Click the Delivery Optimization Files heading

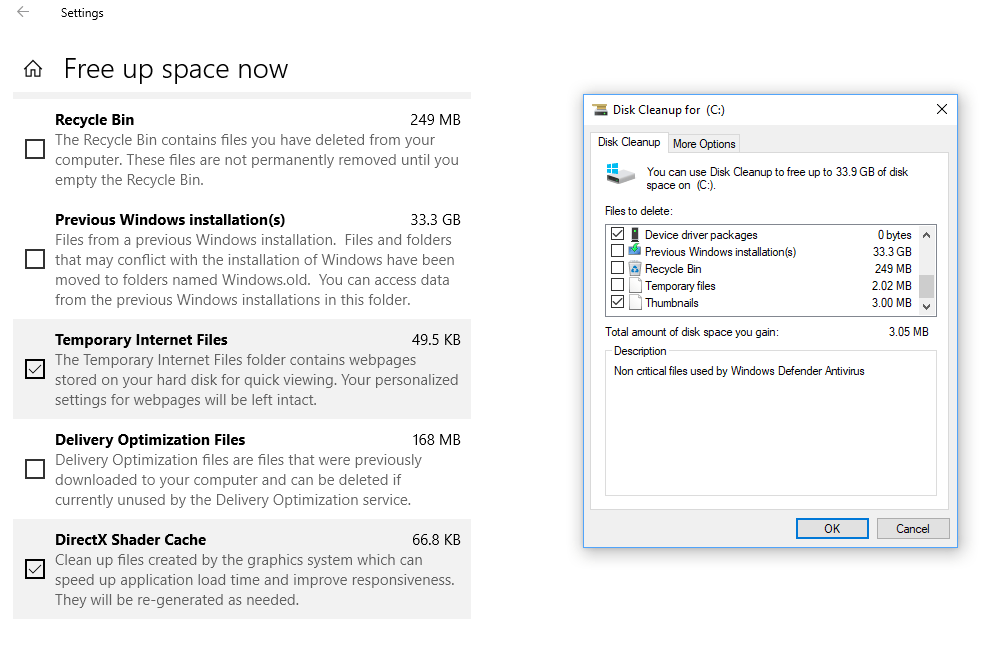tap(150, 440)
